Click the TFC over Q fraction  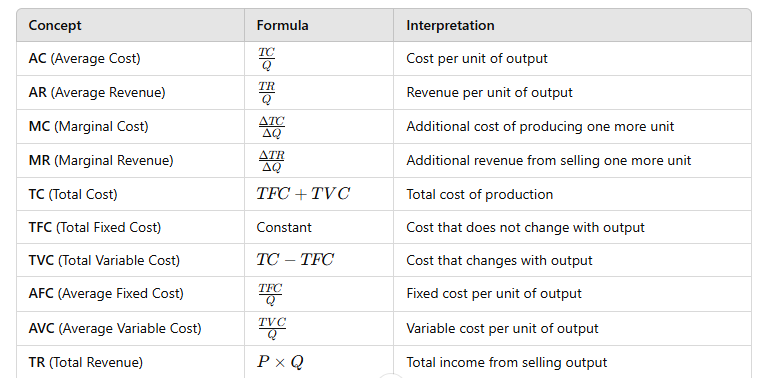point(270,294)
